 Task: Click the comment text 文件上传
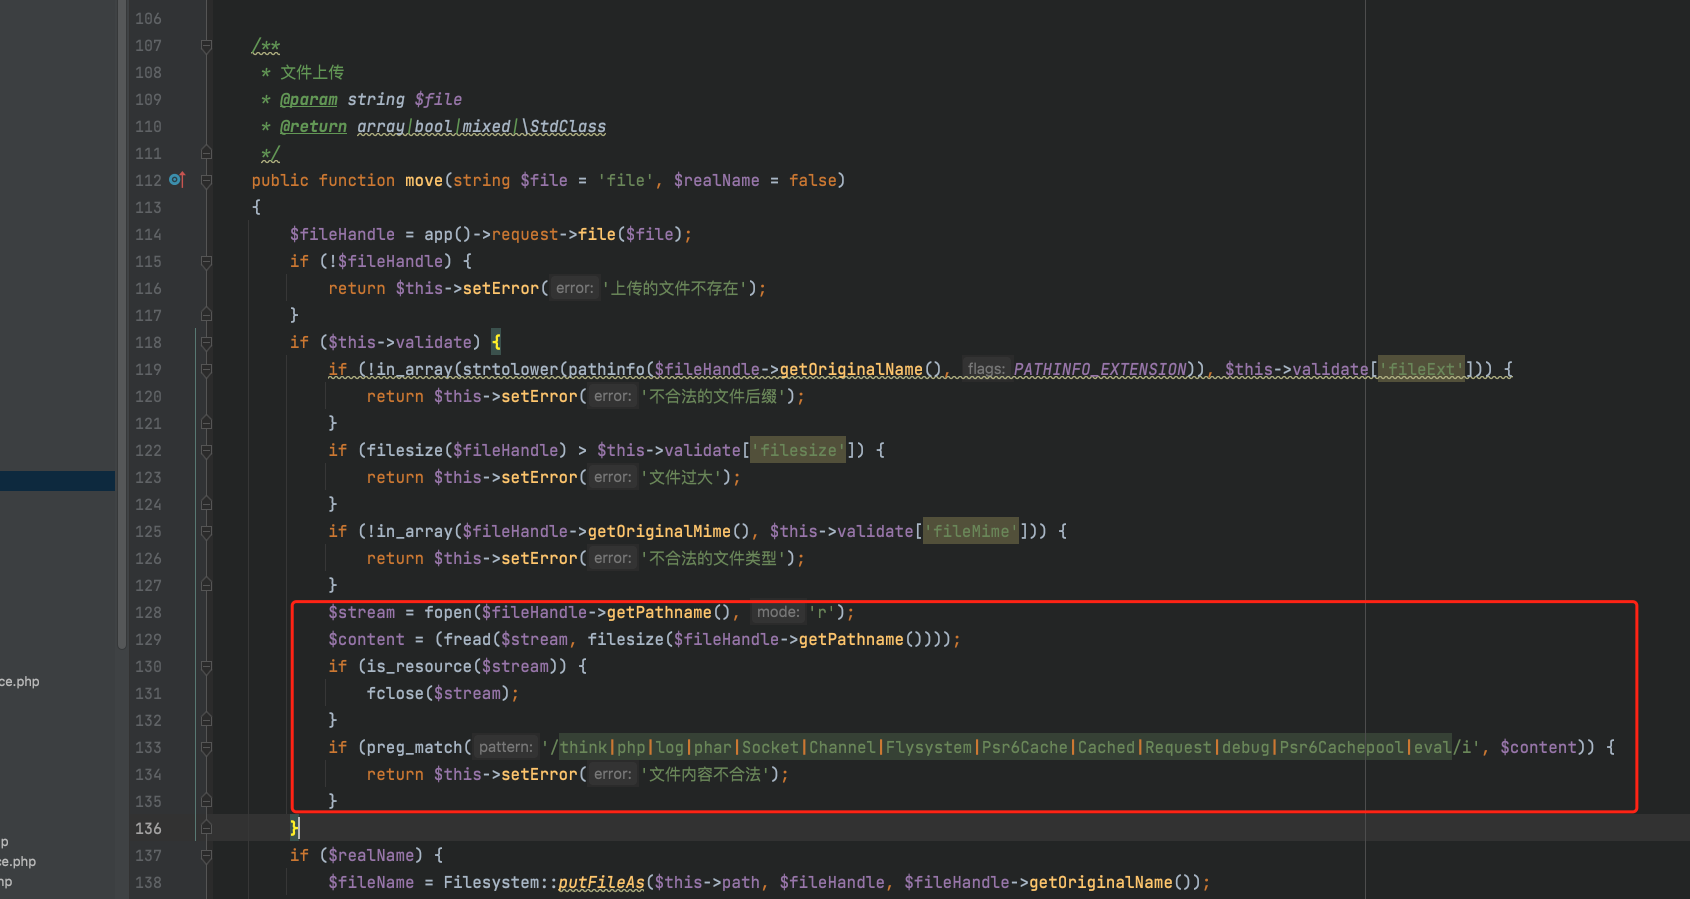[312, 73]
